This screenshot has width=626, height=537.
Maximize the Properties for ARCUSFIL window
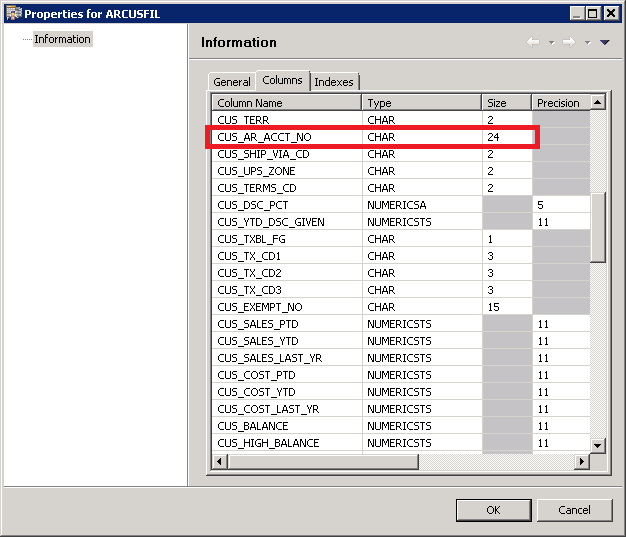pos(593,14)
